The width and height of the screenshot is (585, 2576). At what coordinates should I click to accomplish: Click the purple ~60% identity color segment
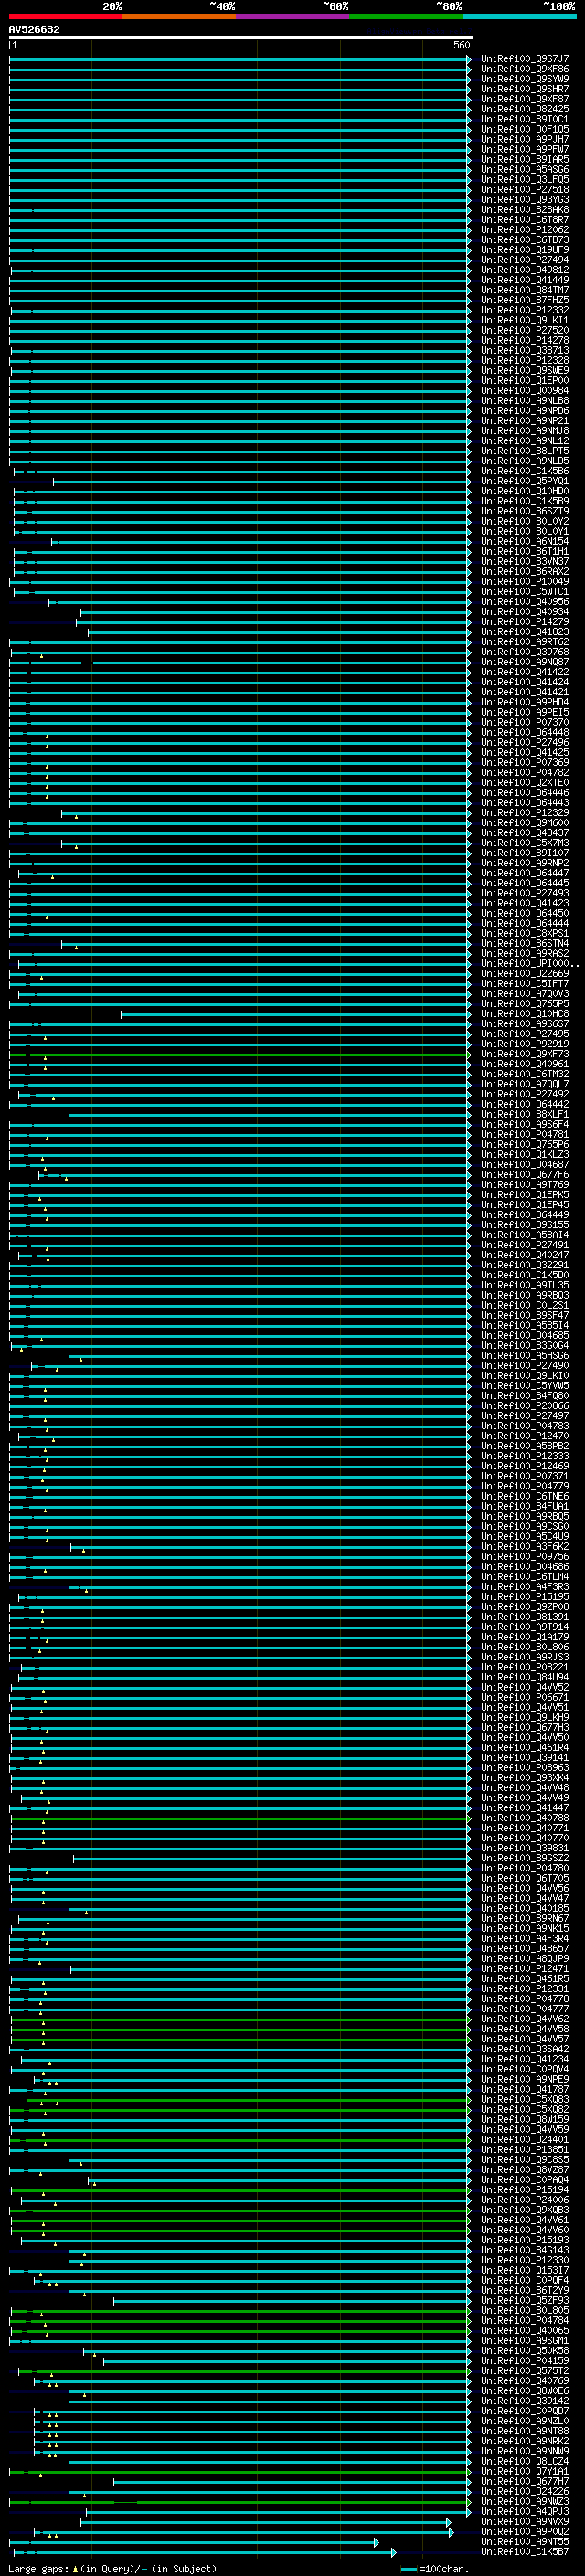[293, 16]
